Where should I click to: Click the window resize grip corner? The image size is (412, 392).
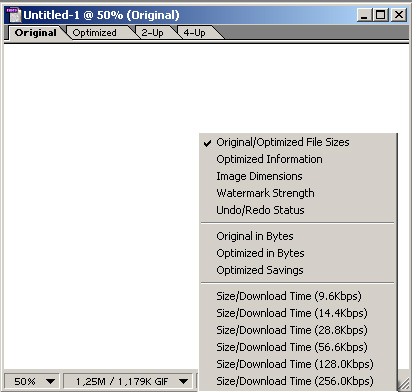pos(404,384)
